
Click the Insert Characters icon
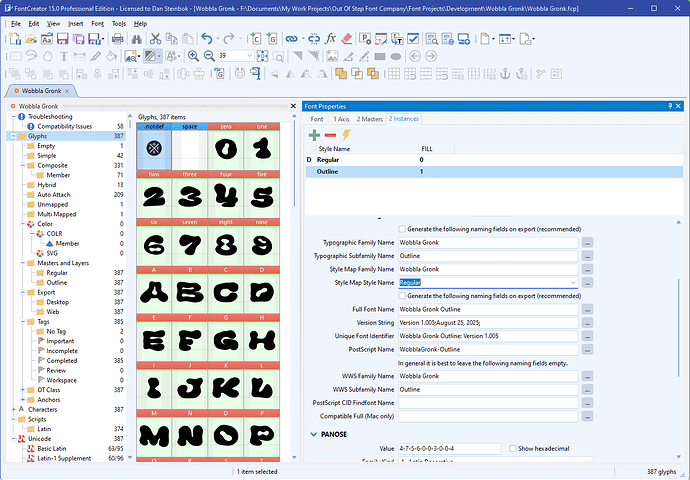click(255, 39)
